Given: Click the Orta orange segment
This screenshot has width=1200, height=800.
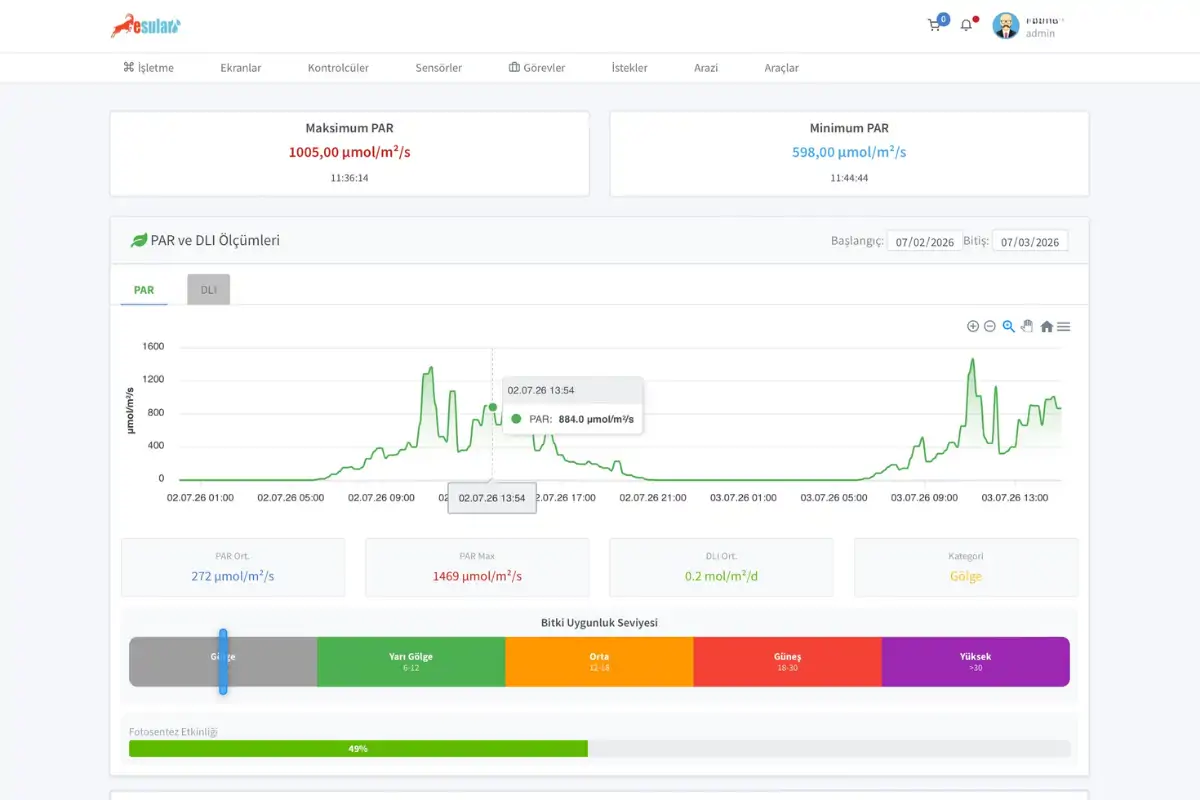Looking at the screenshot, I should coord(599,662).
